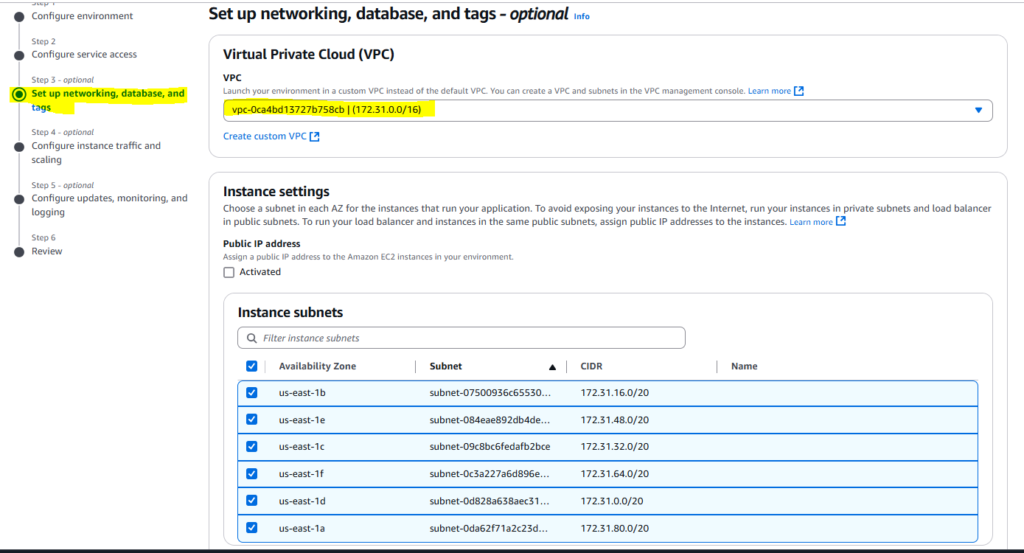Sort the table by Availability Zone column
The width and height of the screenshot is (1024, 553).
tap(317, 366)
